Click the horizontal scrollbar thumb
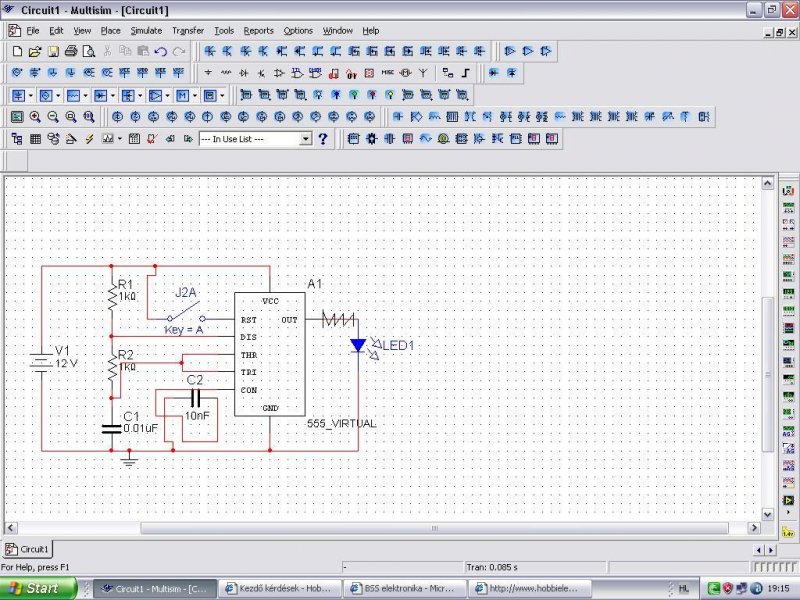The image size is (800, 600). click(x=434, y=528)
